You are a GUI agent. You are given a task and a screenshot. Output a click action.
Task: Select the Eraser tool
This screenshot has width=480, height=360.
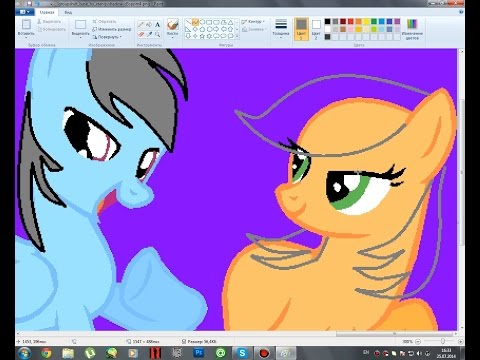tap(141, 34)
